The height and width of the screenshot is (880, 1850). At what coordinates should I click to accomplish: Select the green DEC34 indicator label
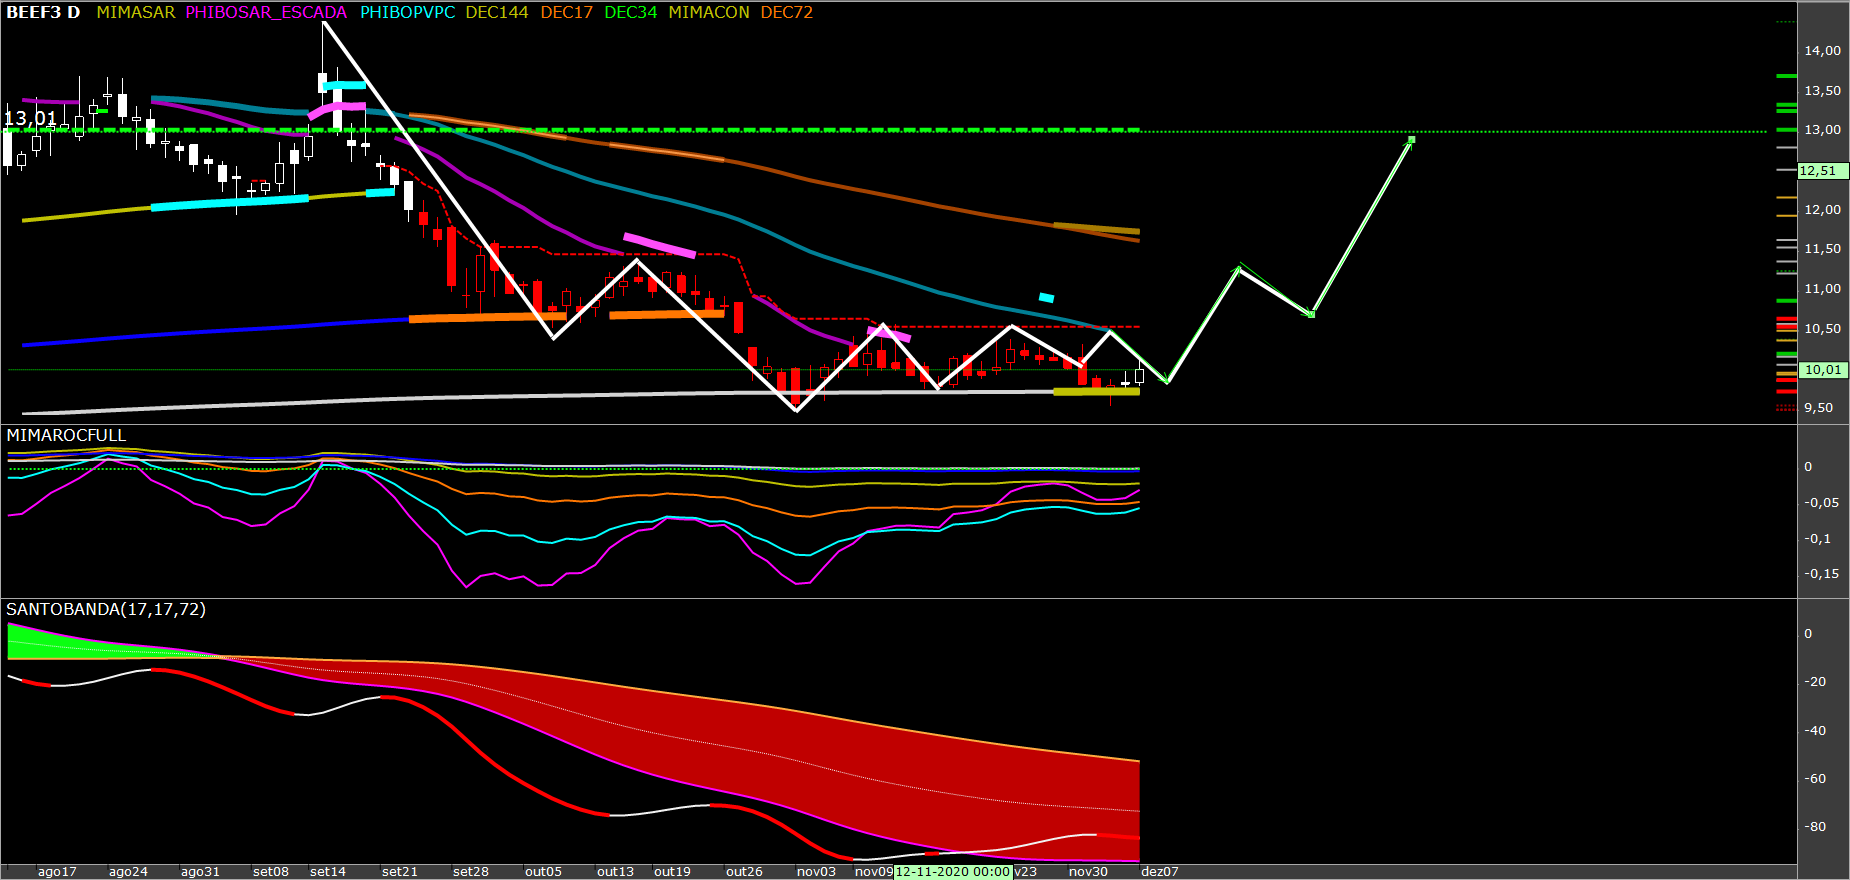pos(630,13)
